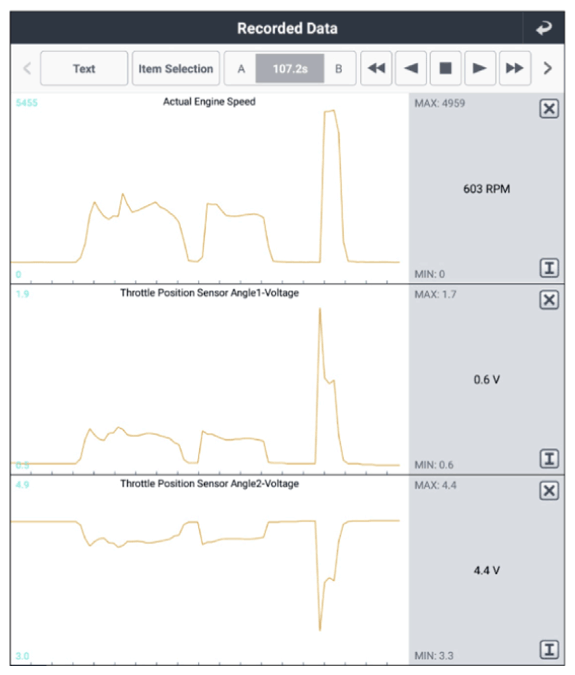Toggle the cursor icon on Actual Engine Speed graph
Image resolution: width=575 pixels, height=675 pixels.
(x=549, y=268)
